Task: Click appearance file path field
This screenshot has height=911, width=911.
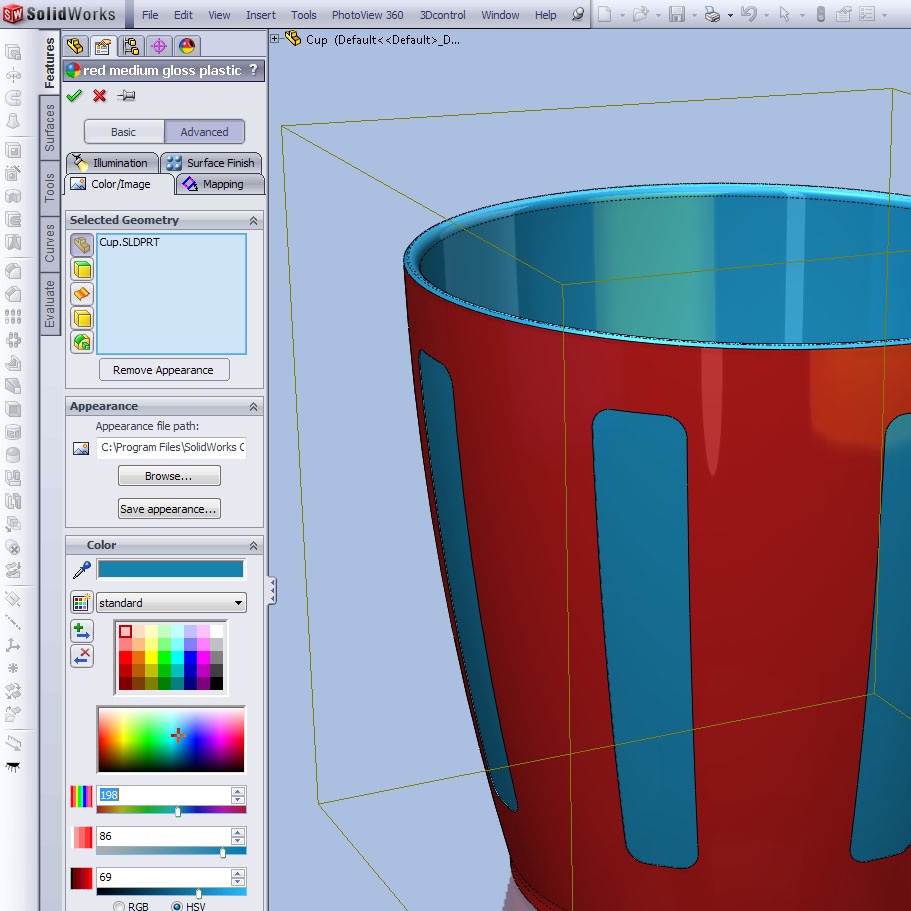Action: 171,447
